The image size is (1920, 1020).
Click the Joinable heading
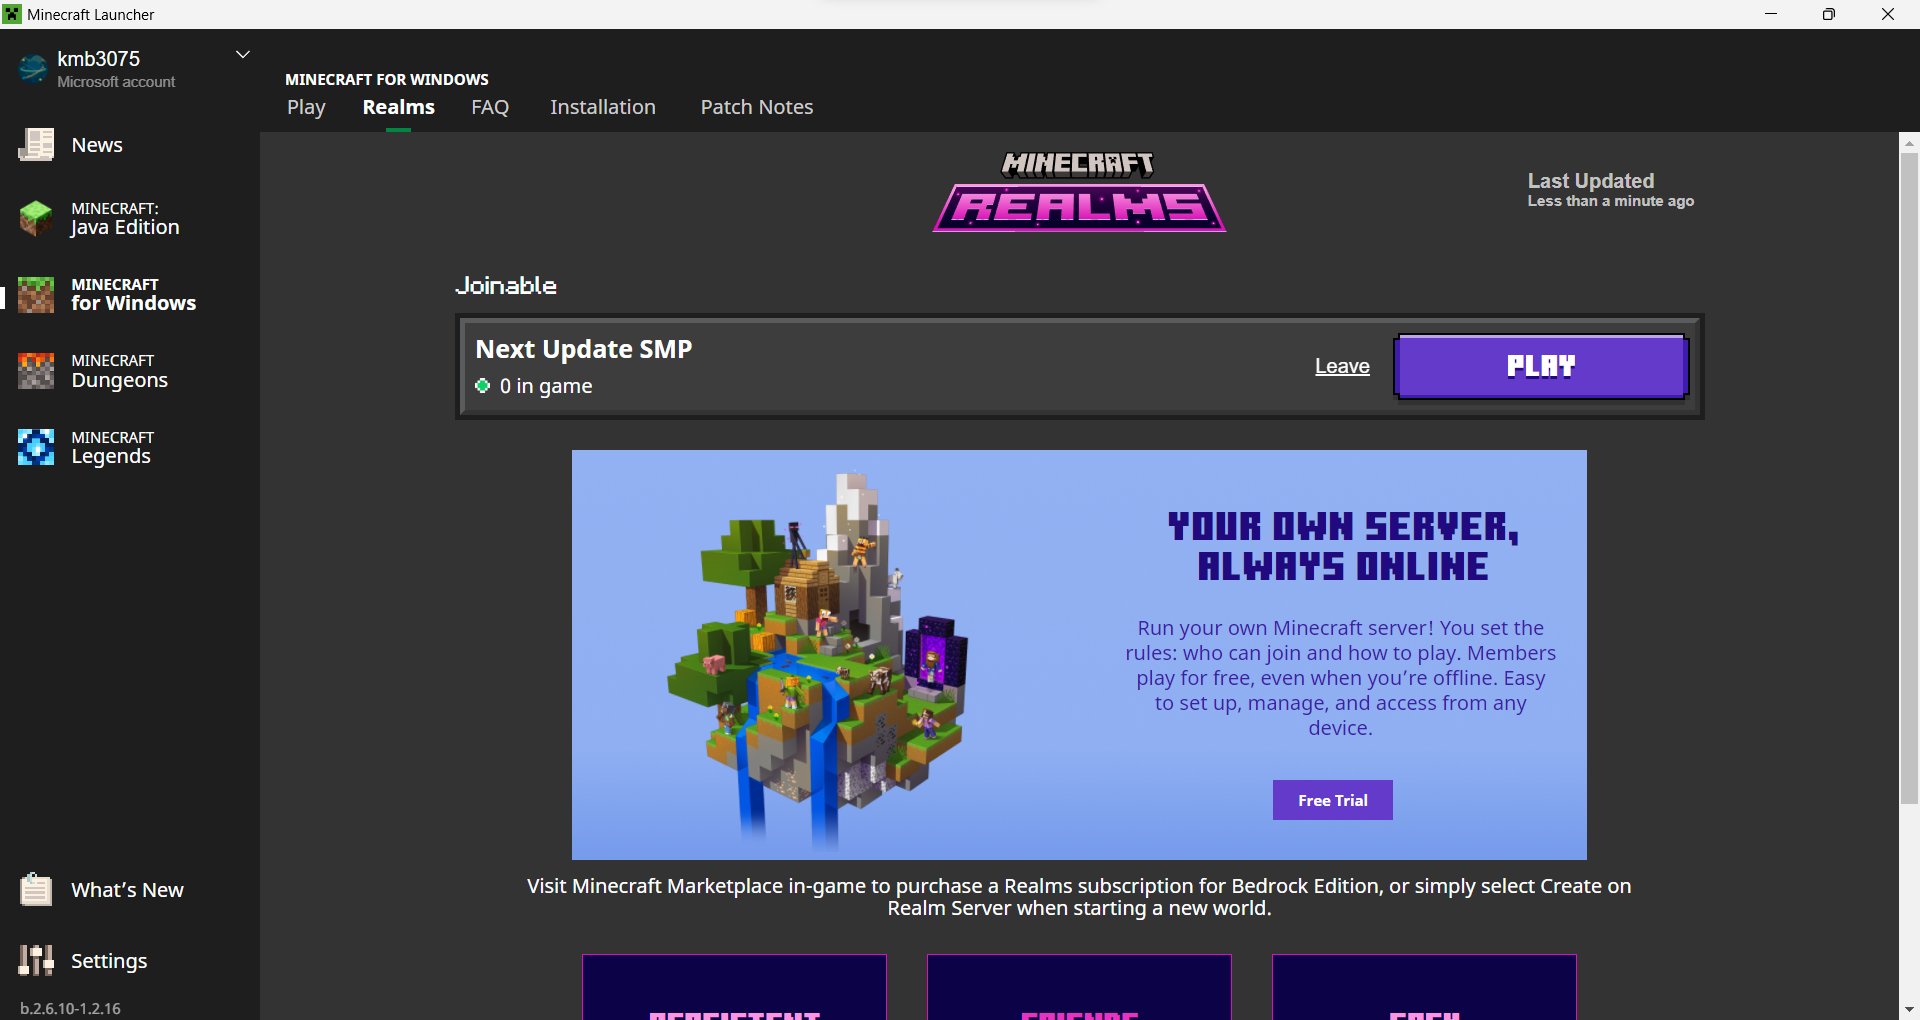[506, 286]
